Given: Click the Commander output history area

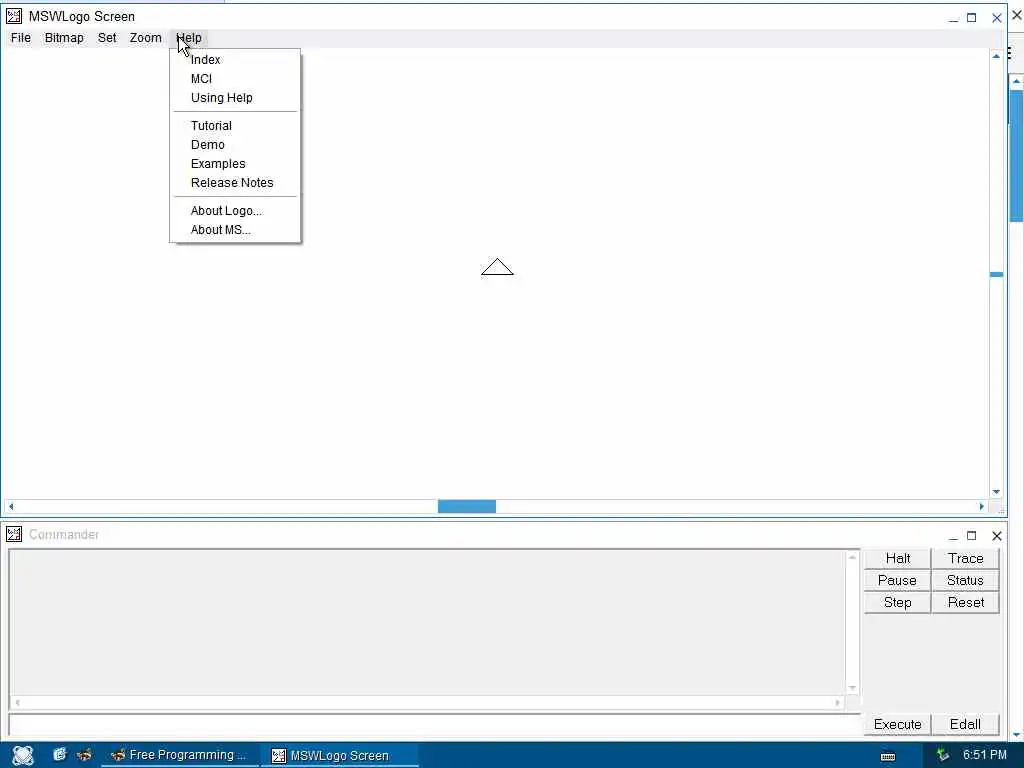Looking at the screenshot, I should coord(427,622).
